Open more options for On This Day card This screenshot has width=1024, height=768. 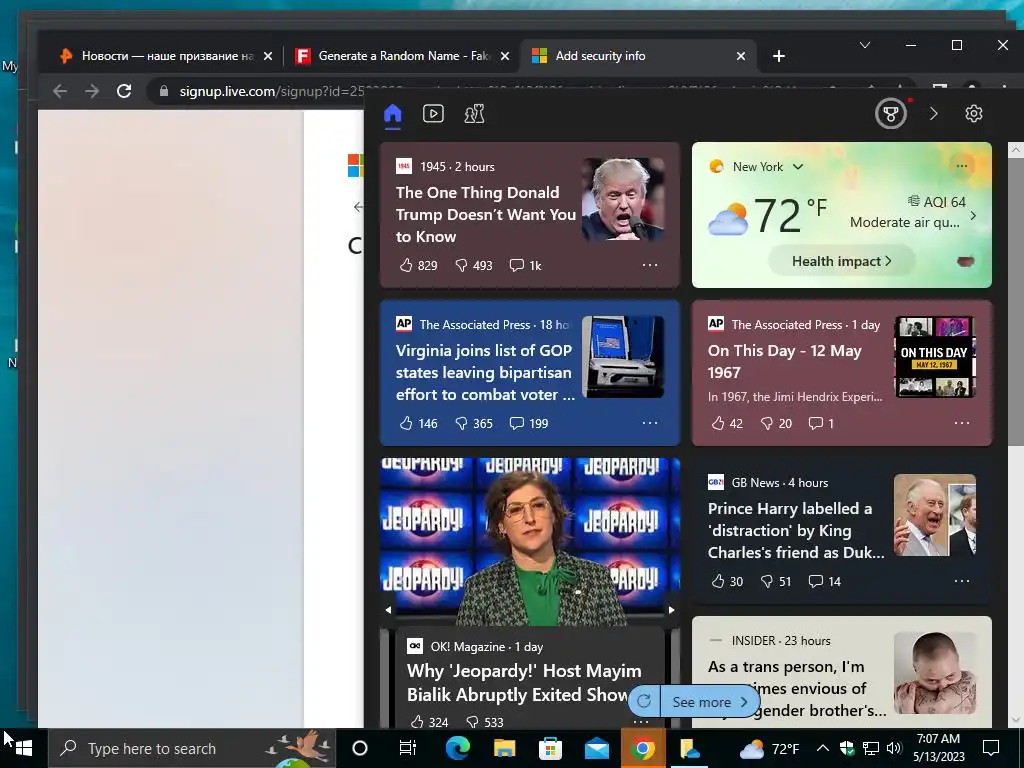tap(962, 423)
